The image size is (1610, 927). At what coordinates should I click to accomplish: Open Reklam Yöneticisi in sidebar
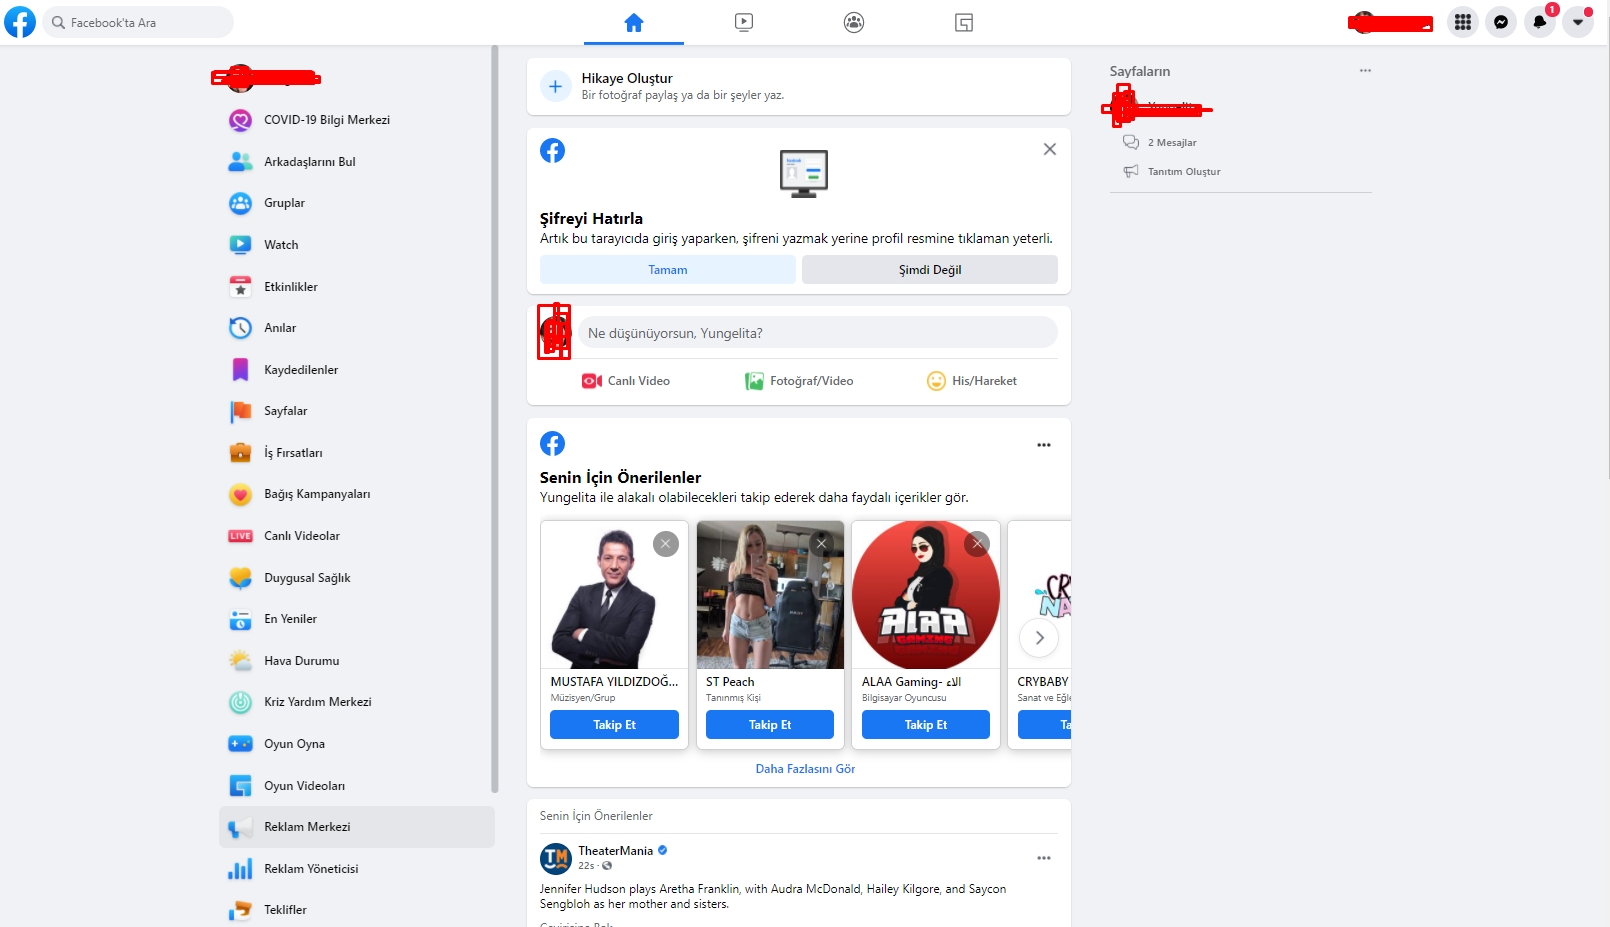[x=357, y=869]
